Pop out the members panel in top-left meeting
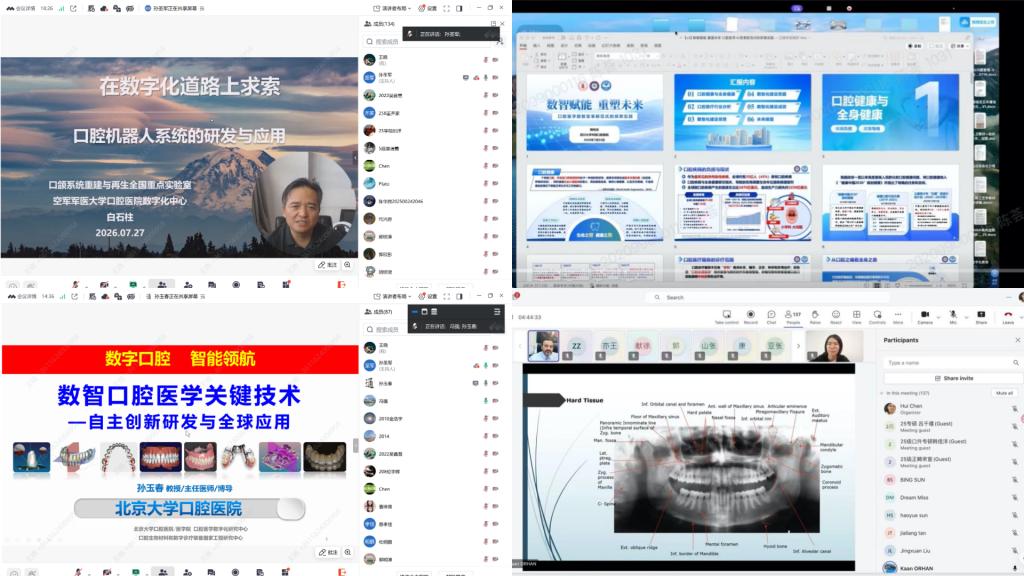 coord(493,24)
